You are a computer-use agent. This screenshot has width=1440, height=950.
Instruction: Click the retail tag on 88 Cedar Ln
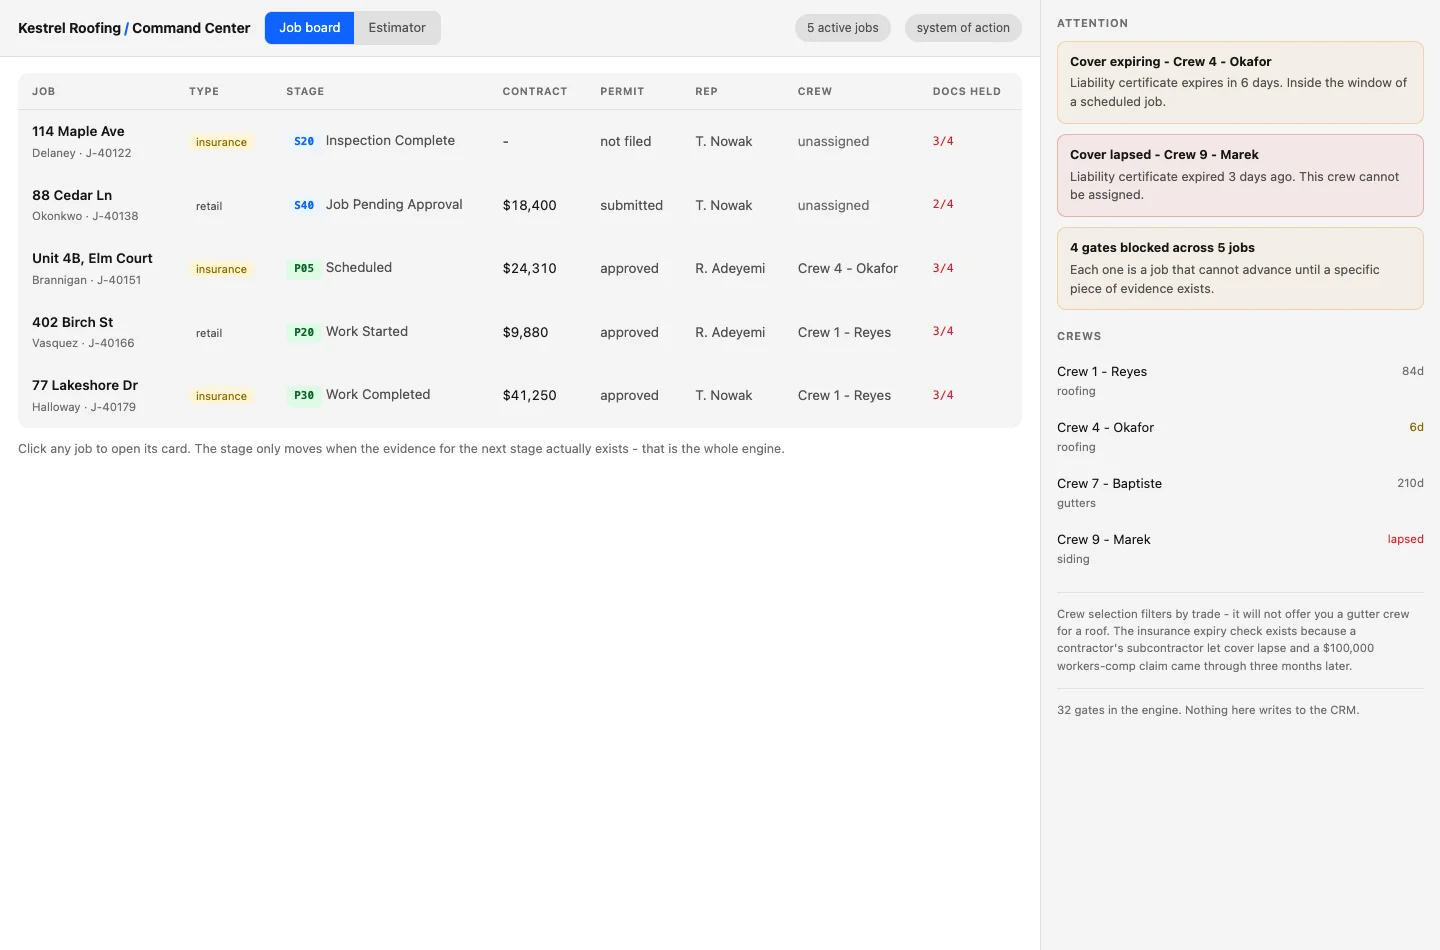[x=209, y=206]
